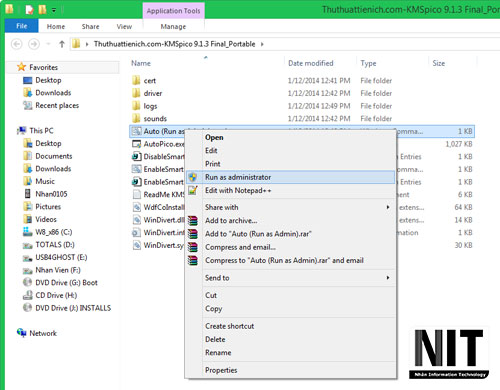Click the This PC computer icon
Image resolution: width=500 pixels, height=390 pixels.
pos(22,130)
